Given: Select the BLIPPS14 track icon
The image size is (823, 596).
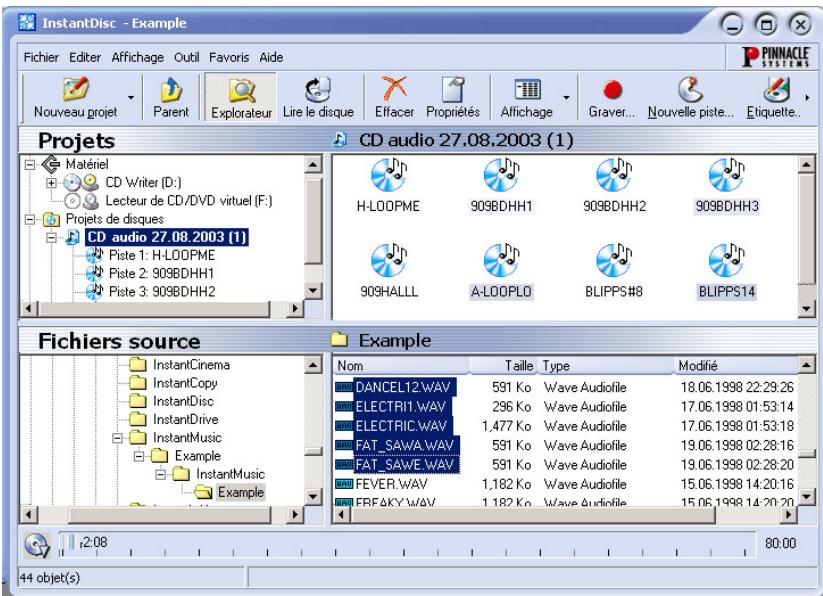Looking at the screenshot, I should [726, 261].
